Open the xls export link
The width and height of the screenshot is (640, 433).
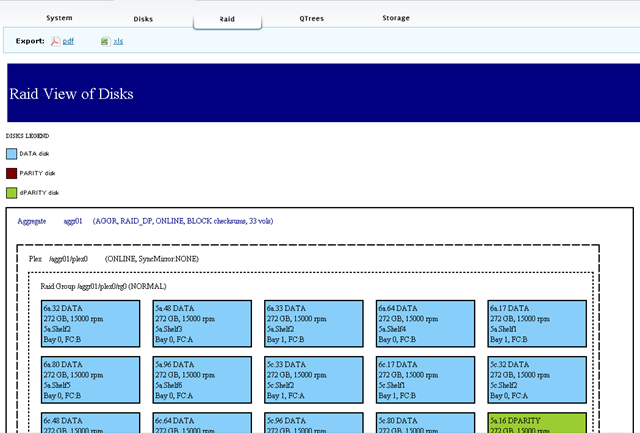118,41
